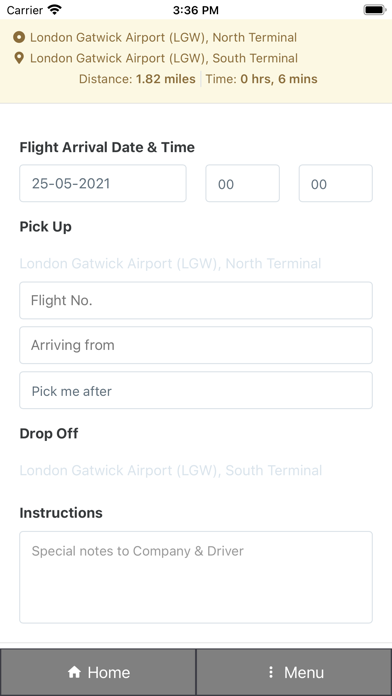The width and height of the screenshot is (392, 696).
Task: Tap the house icon beside Home
Action: pos(74,672)
